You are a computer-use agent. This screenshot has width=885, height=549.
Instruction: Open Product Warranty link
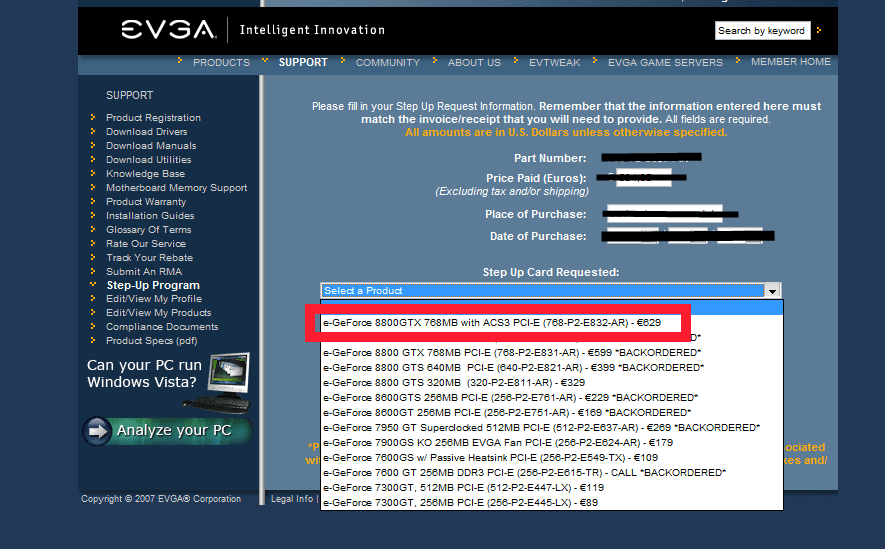coord(146,201)
